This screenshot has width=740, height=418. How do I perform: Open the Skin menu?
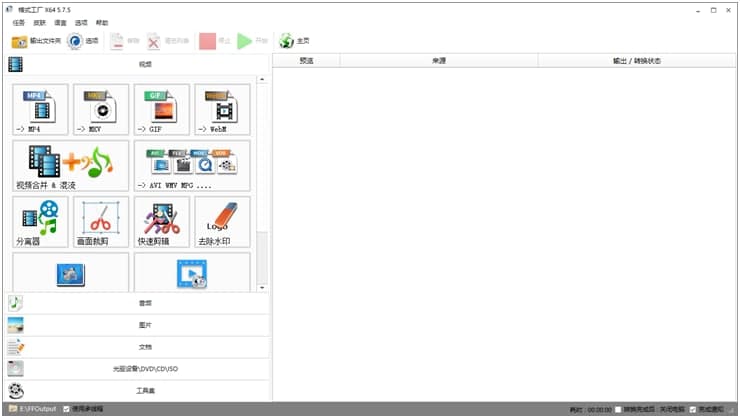coord(40,23)
